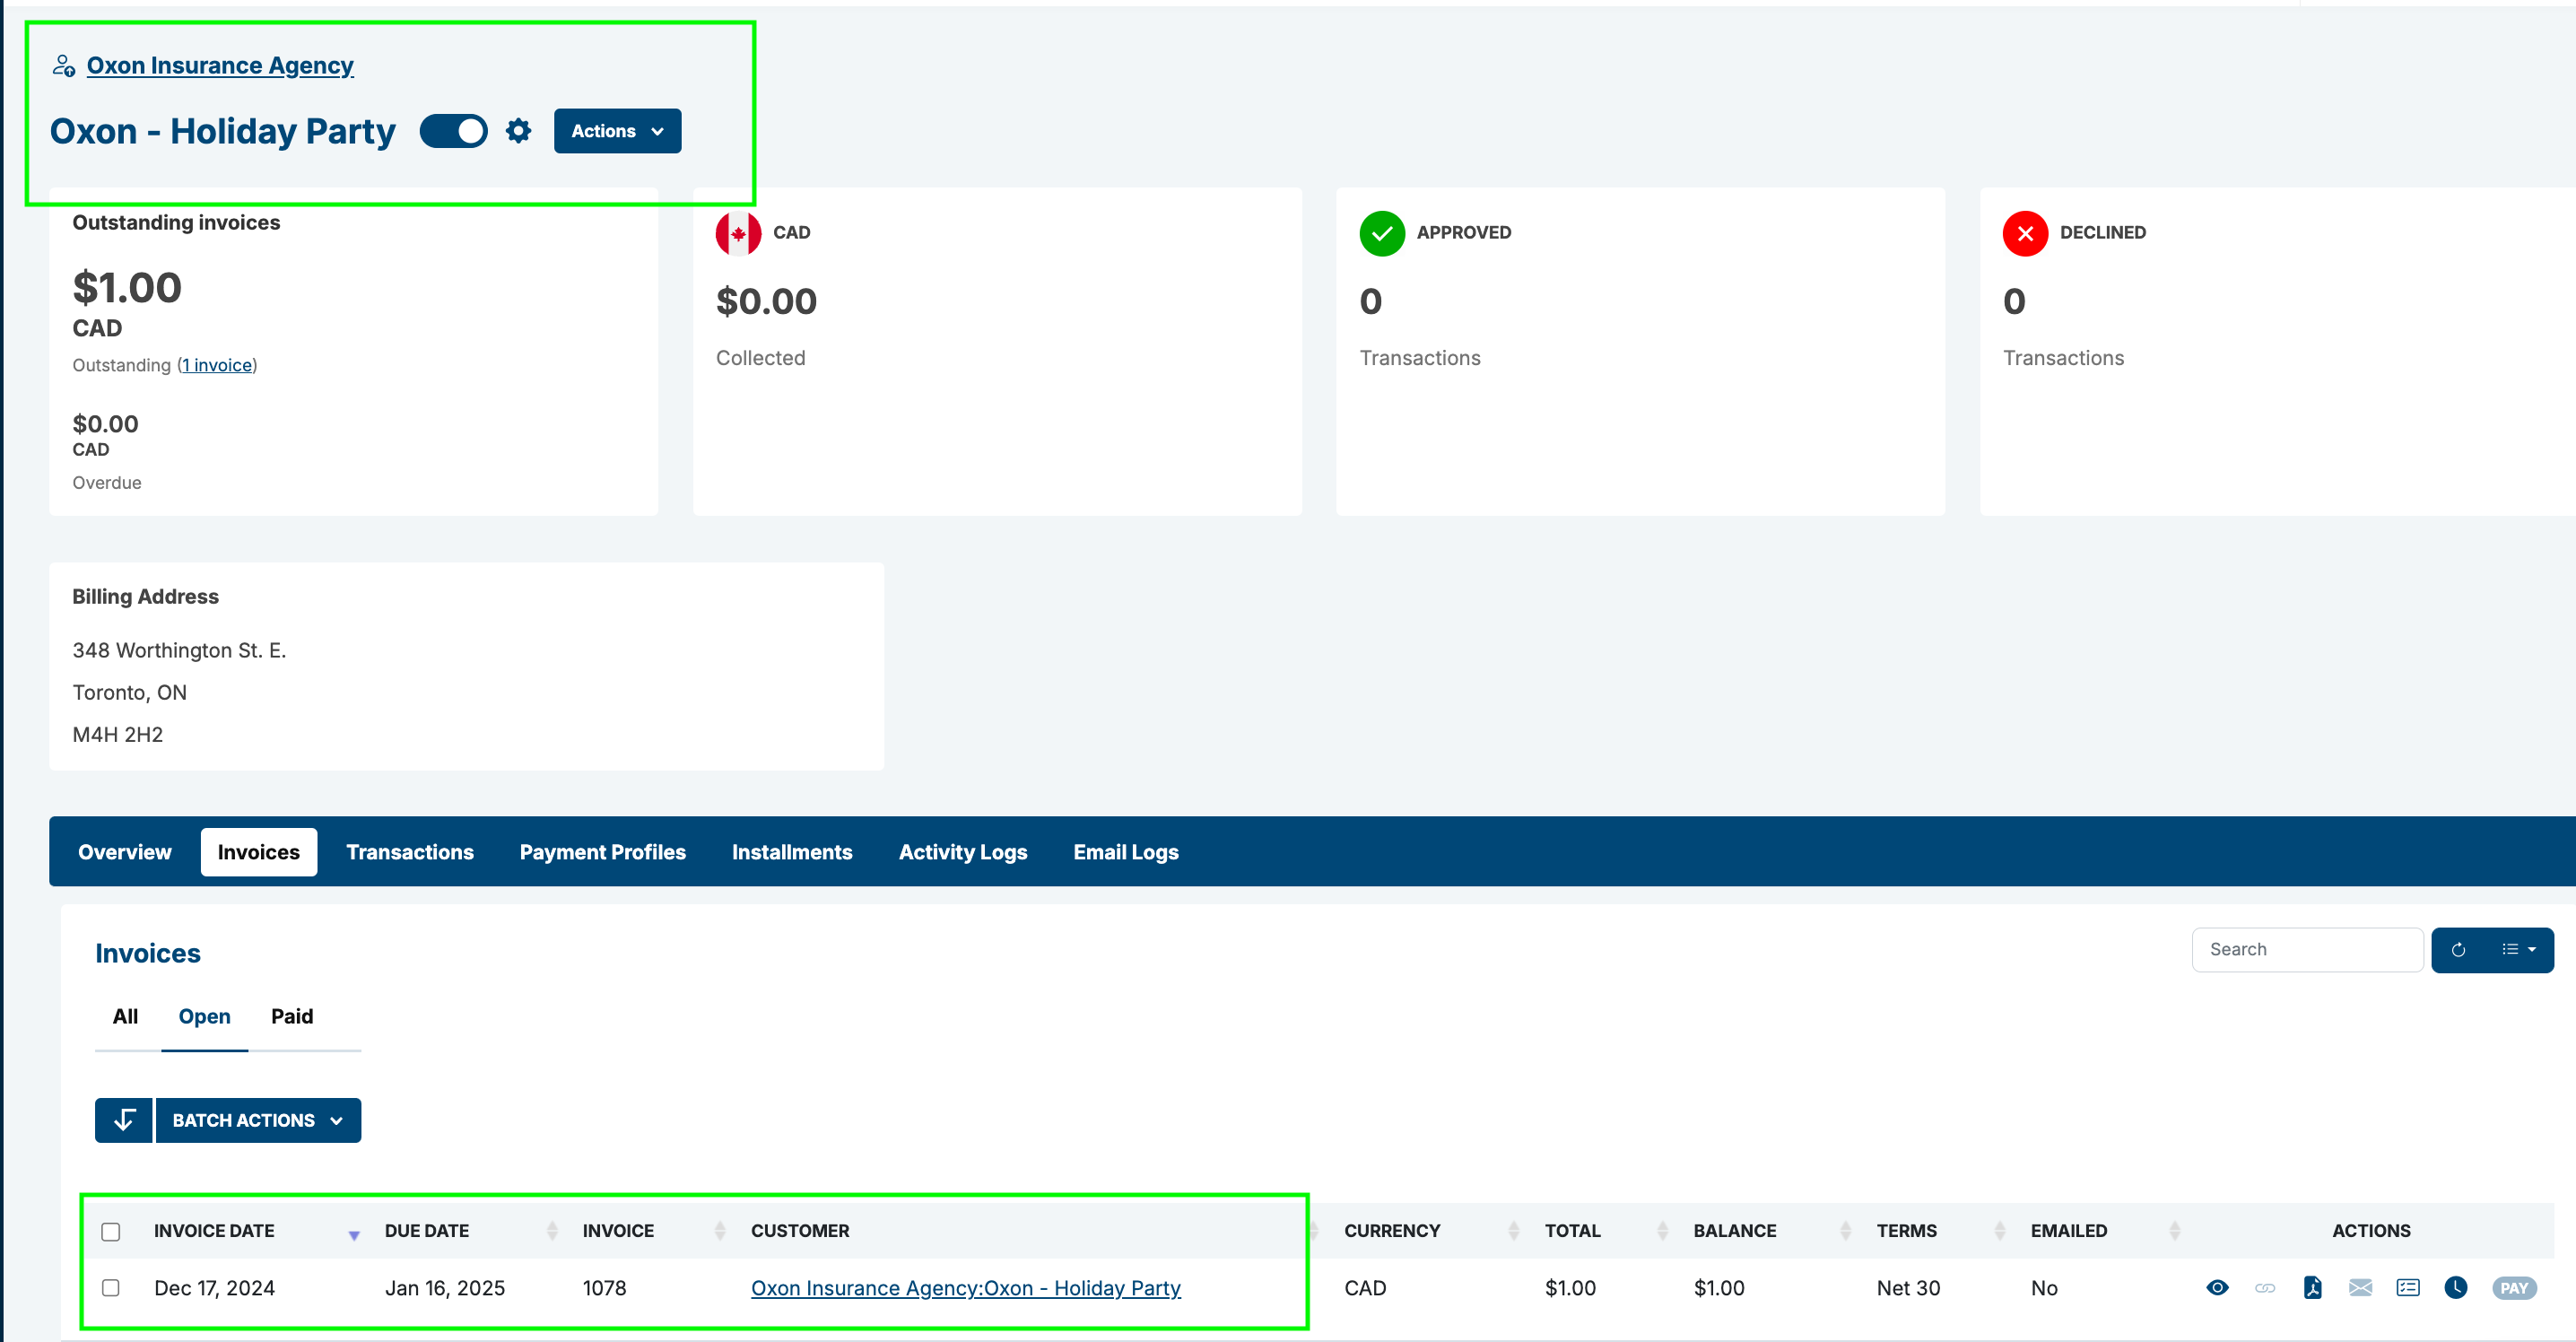Open checklist icon in invoice actions
The width and height of the screenshot is (2576, 1342).
pos(2408,1287)
